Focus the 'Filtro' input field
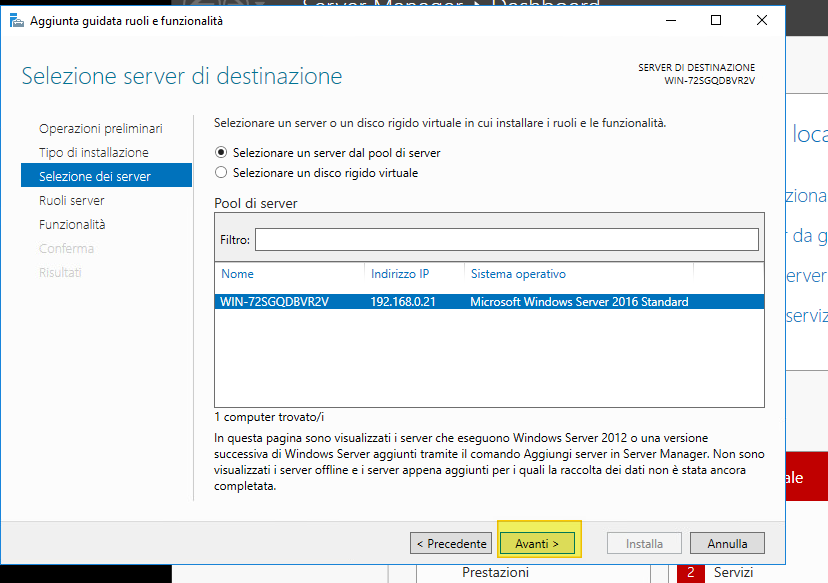 click(x=507, y=240)
